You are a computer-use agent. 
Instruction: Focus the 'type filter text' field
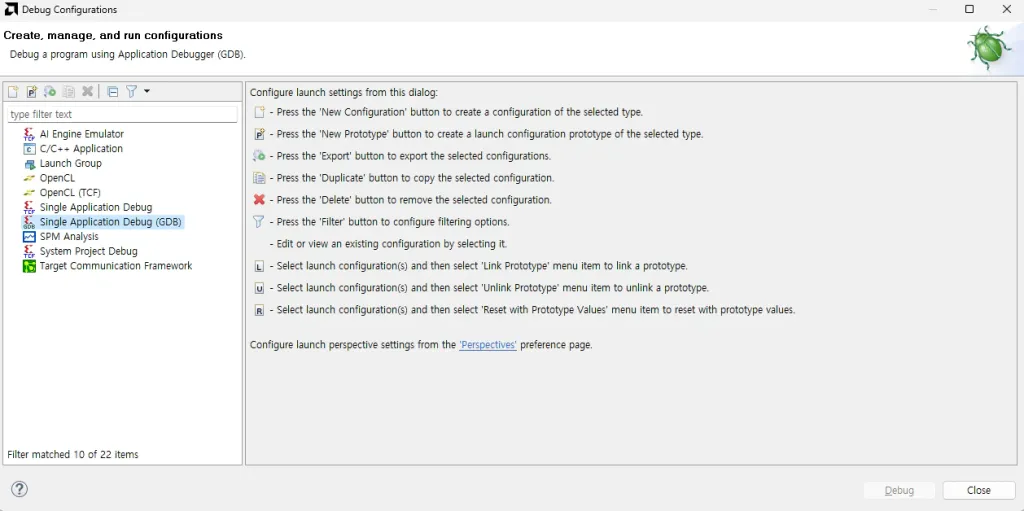point(122,115)
